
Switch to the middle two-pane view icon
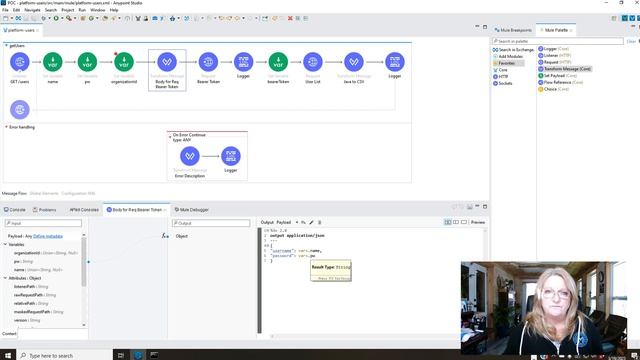456,222
